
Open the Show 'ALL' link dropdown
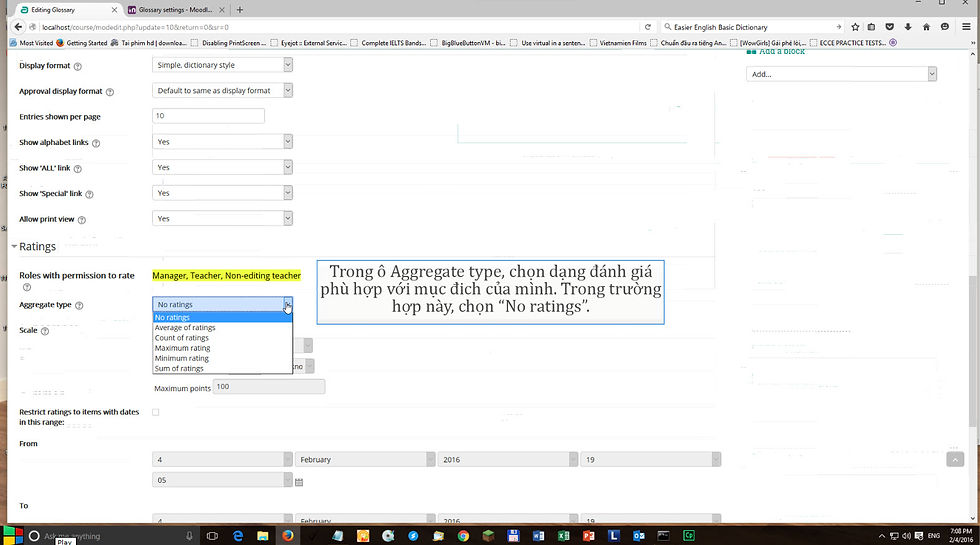pos(222,168)
